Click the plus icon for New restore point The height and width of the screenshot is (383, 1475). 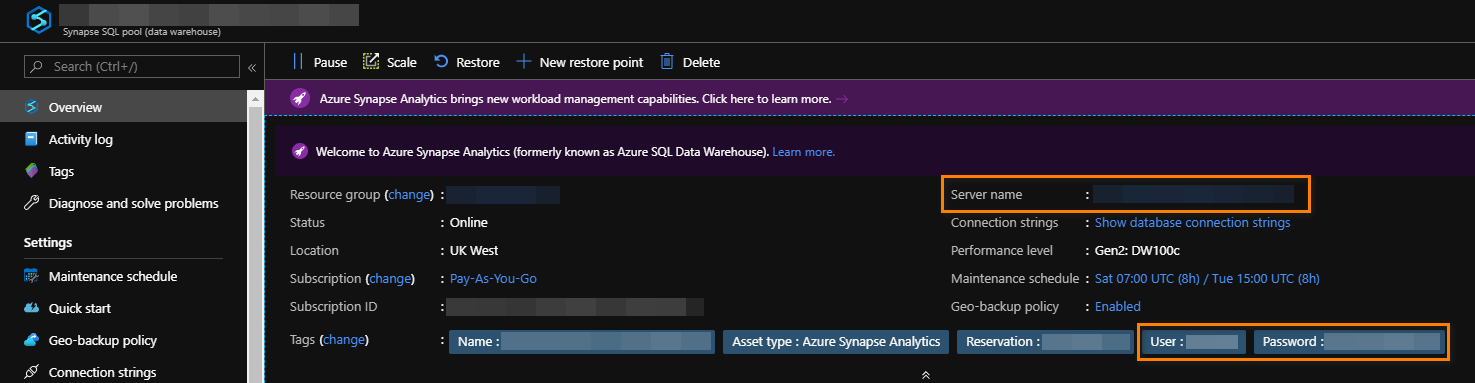click(x=523, y=62)
